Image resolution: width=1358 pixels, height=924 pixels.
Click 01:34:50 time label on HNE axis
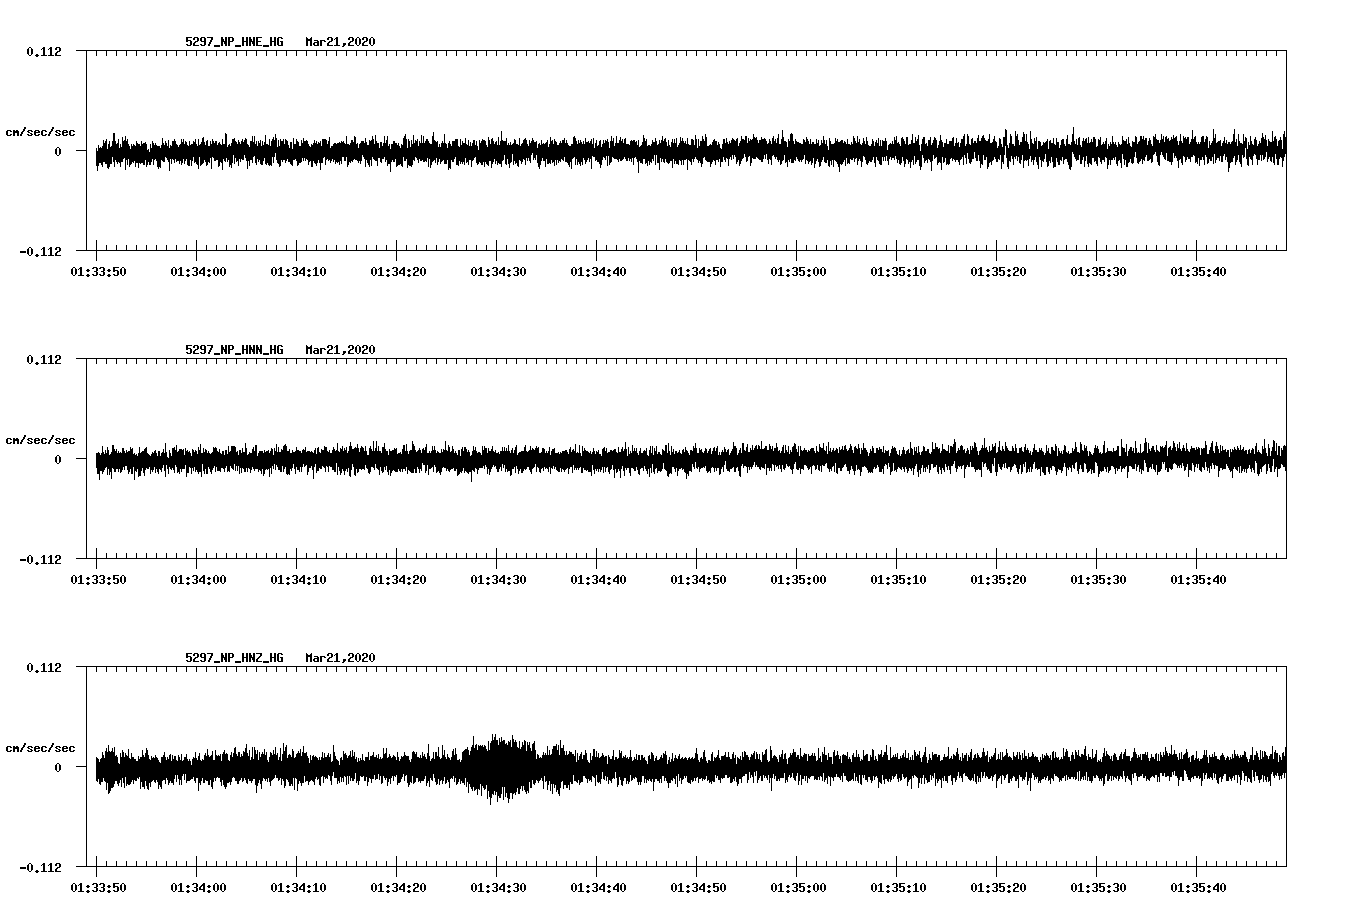coord(698,272)
